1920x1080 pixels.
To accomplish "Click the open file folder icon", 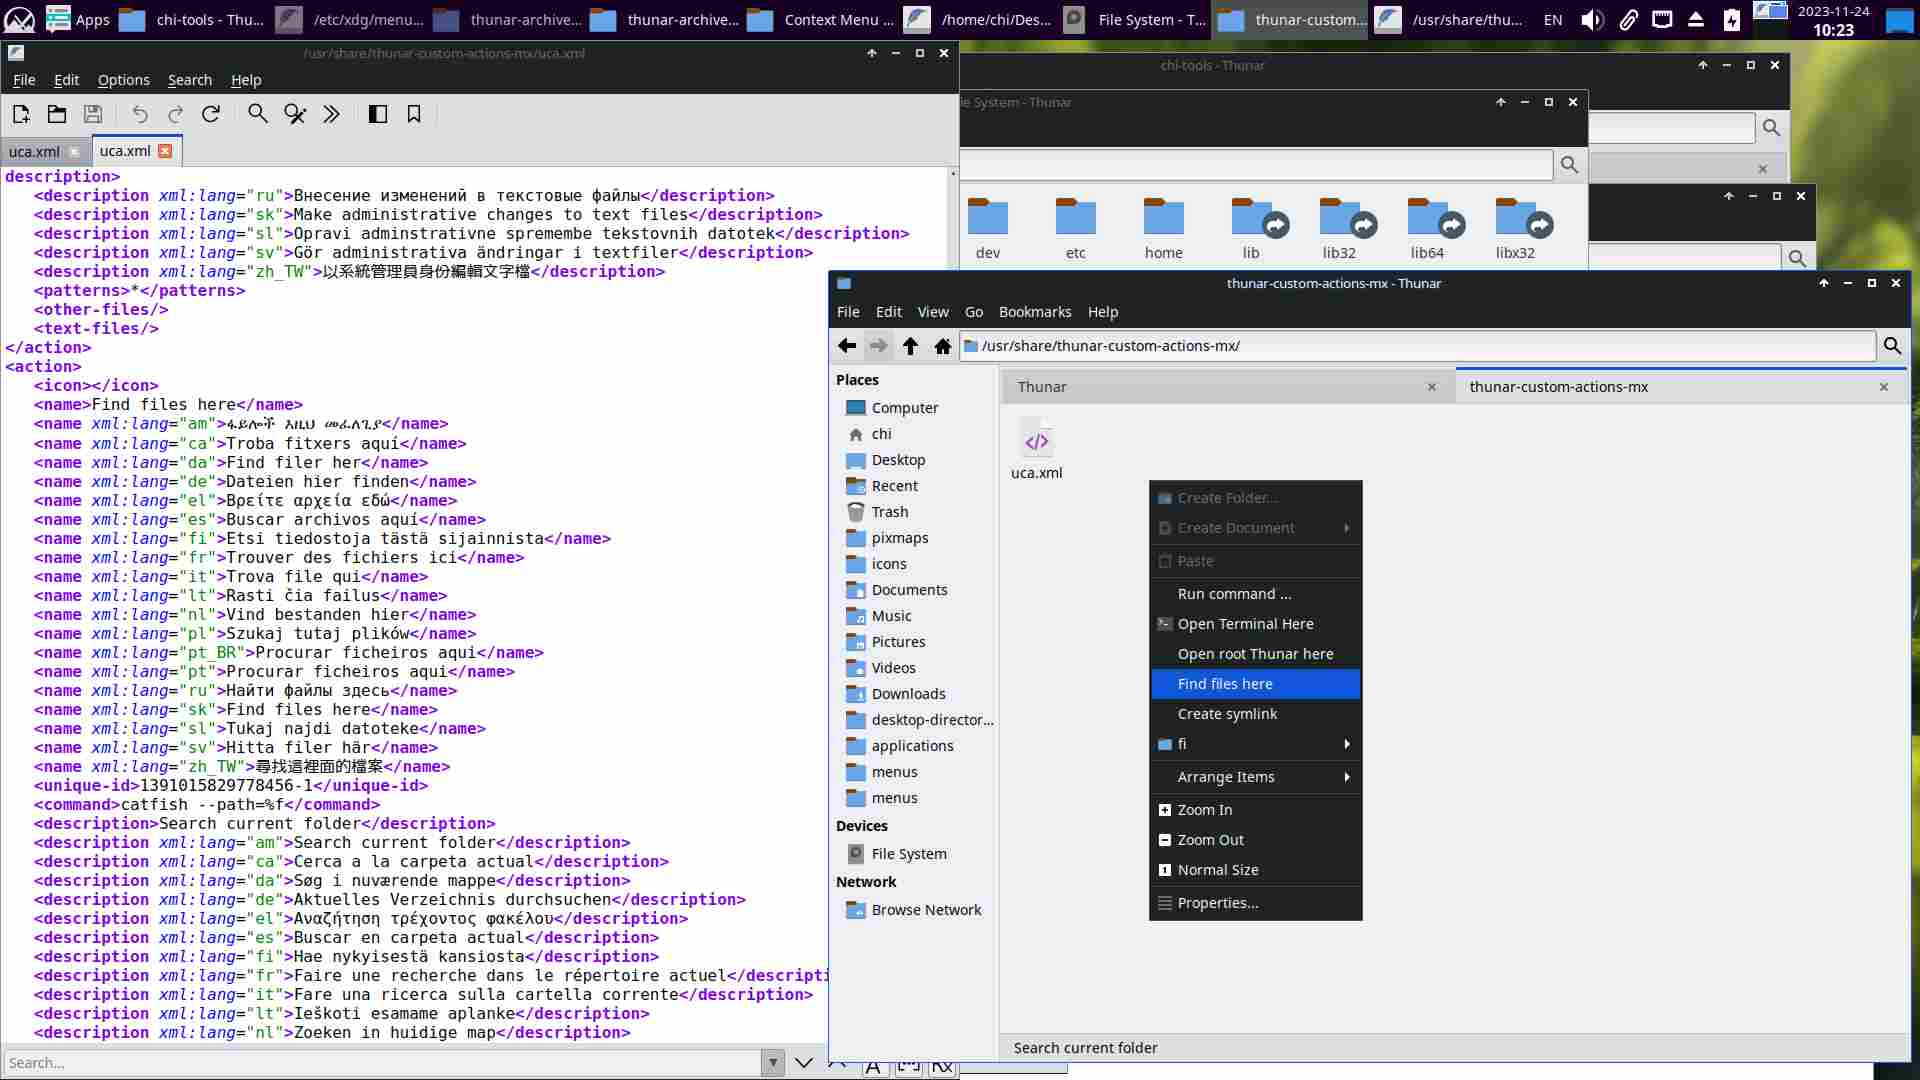I will coord(57,114).
